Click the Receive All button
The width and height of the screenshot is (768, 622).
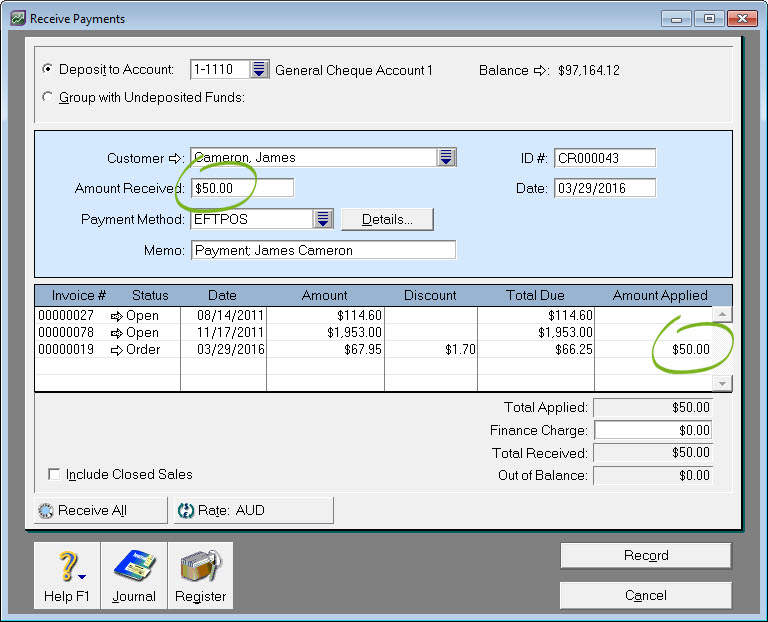100,510
